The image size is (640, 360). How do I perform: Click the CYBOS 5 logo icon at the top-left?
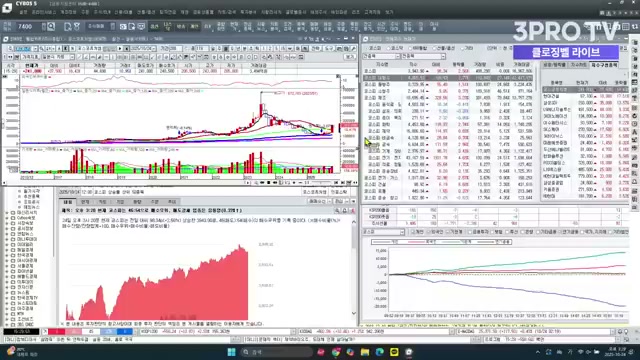(x=7, y=7)
